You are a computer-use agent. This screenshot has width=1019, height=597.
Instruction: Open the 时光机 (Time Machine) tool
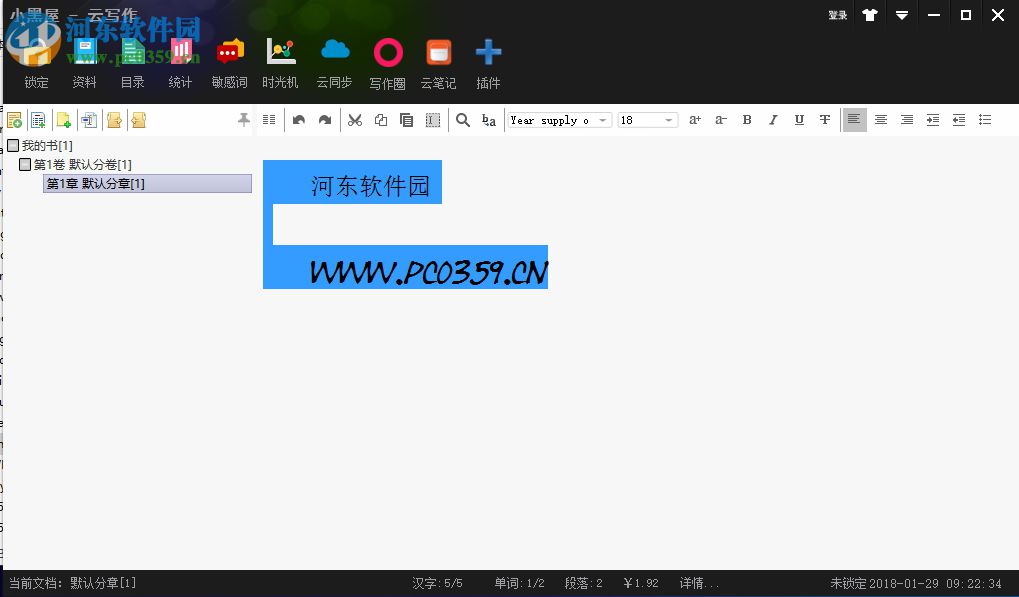(x=280, y=60)
